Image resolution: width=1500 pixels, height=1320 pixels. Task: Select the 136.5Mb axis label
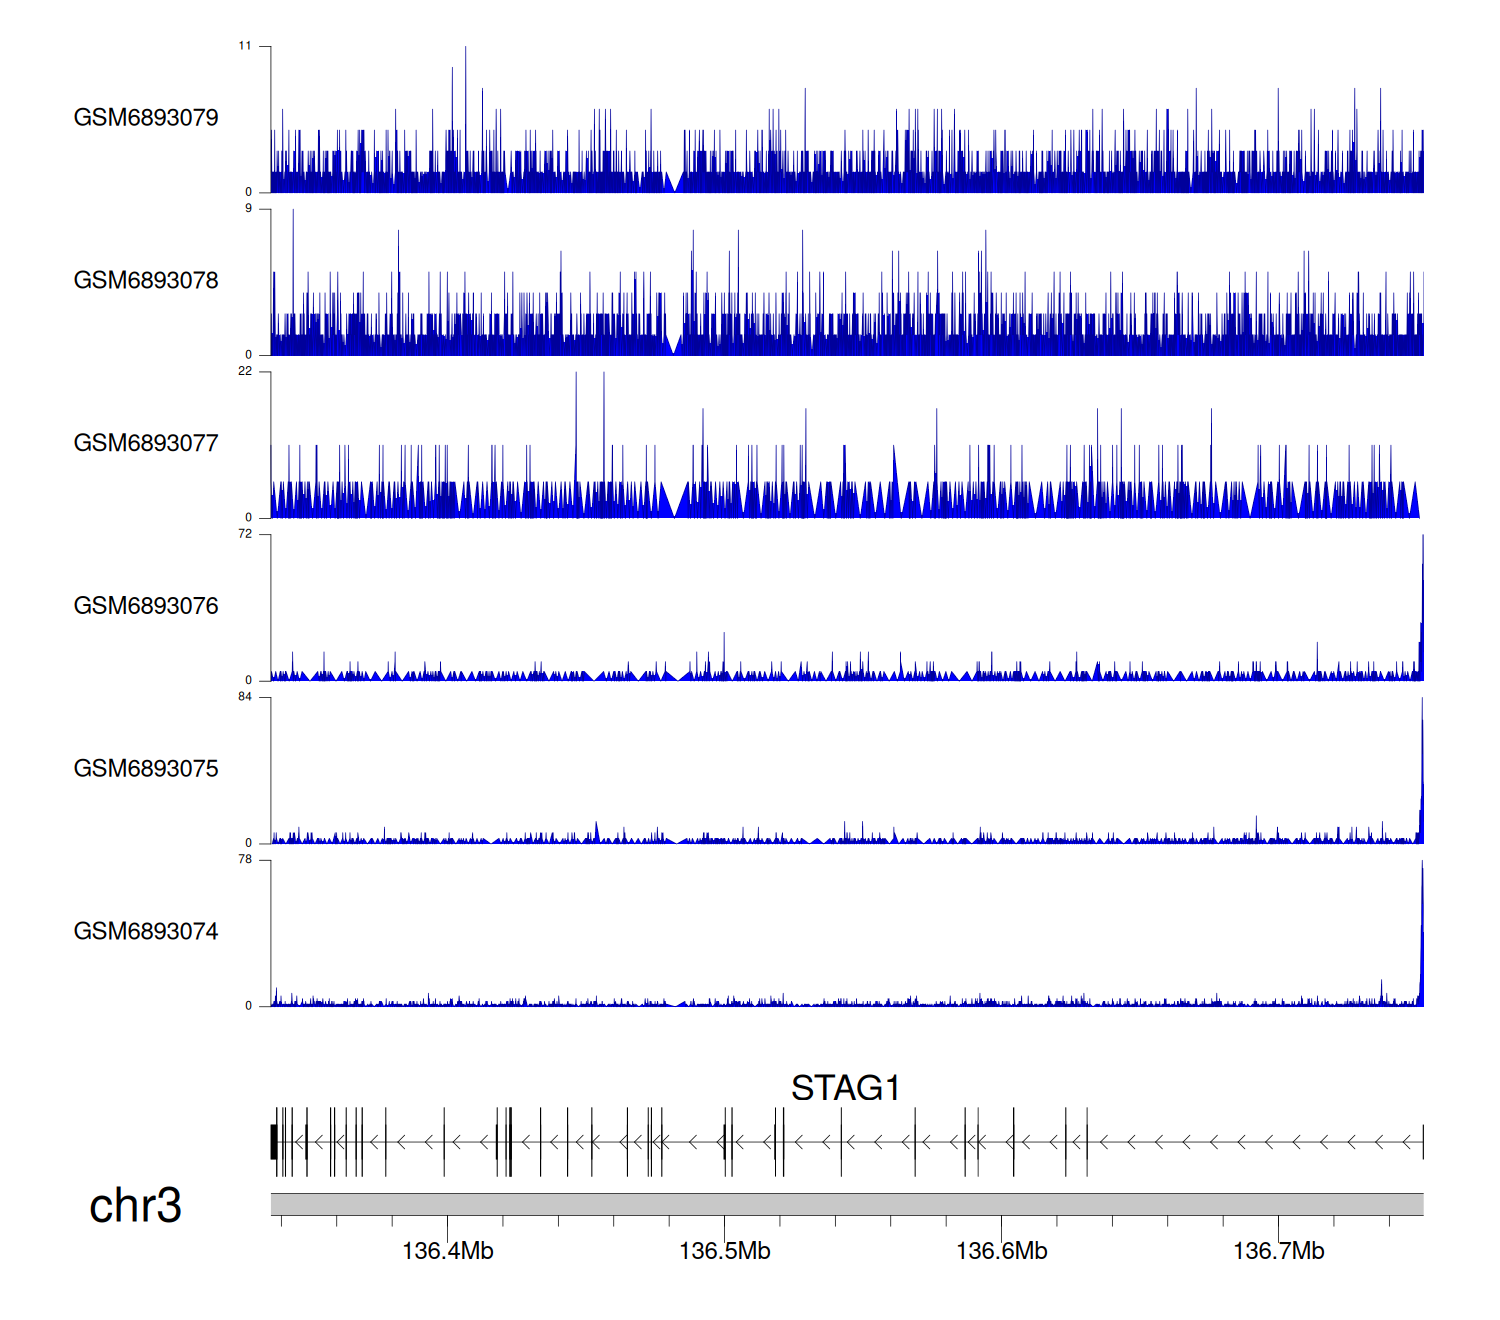pyautogui.click(x=724, y=1251)
